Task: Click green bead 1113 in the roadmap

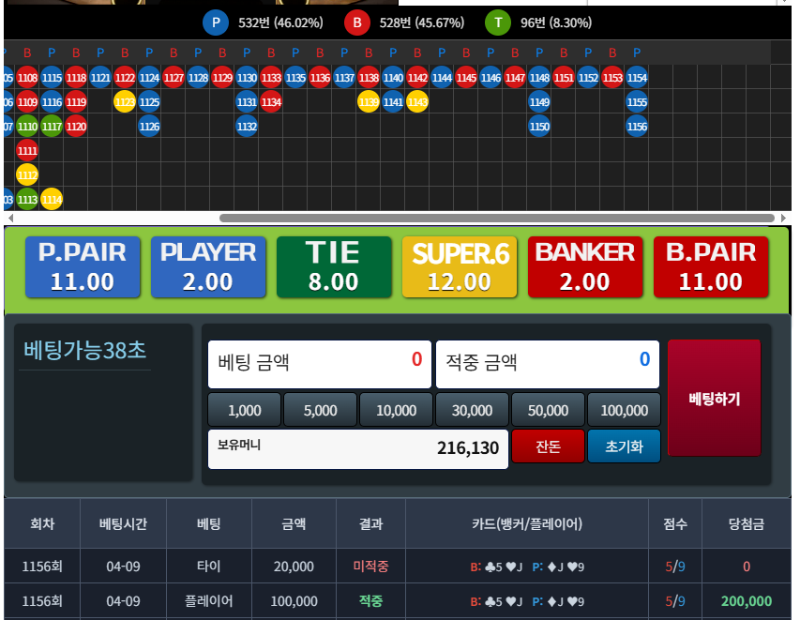Action: (27, 199)
